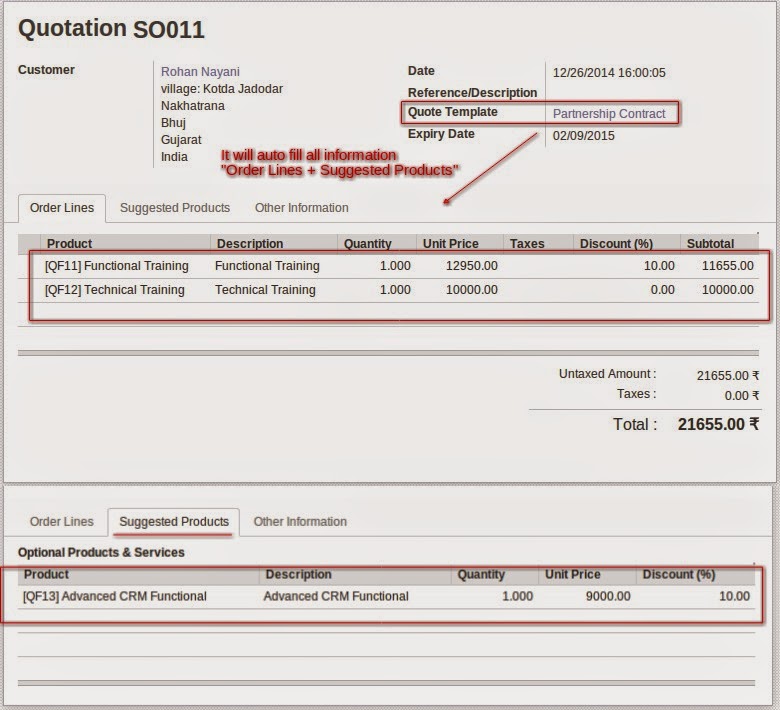Click the Discount (%) header in order lines

(616, 244)
